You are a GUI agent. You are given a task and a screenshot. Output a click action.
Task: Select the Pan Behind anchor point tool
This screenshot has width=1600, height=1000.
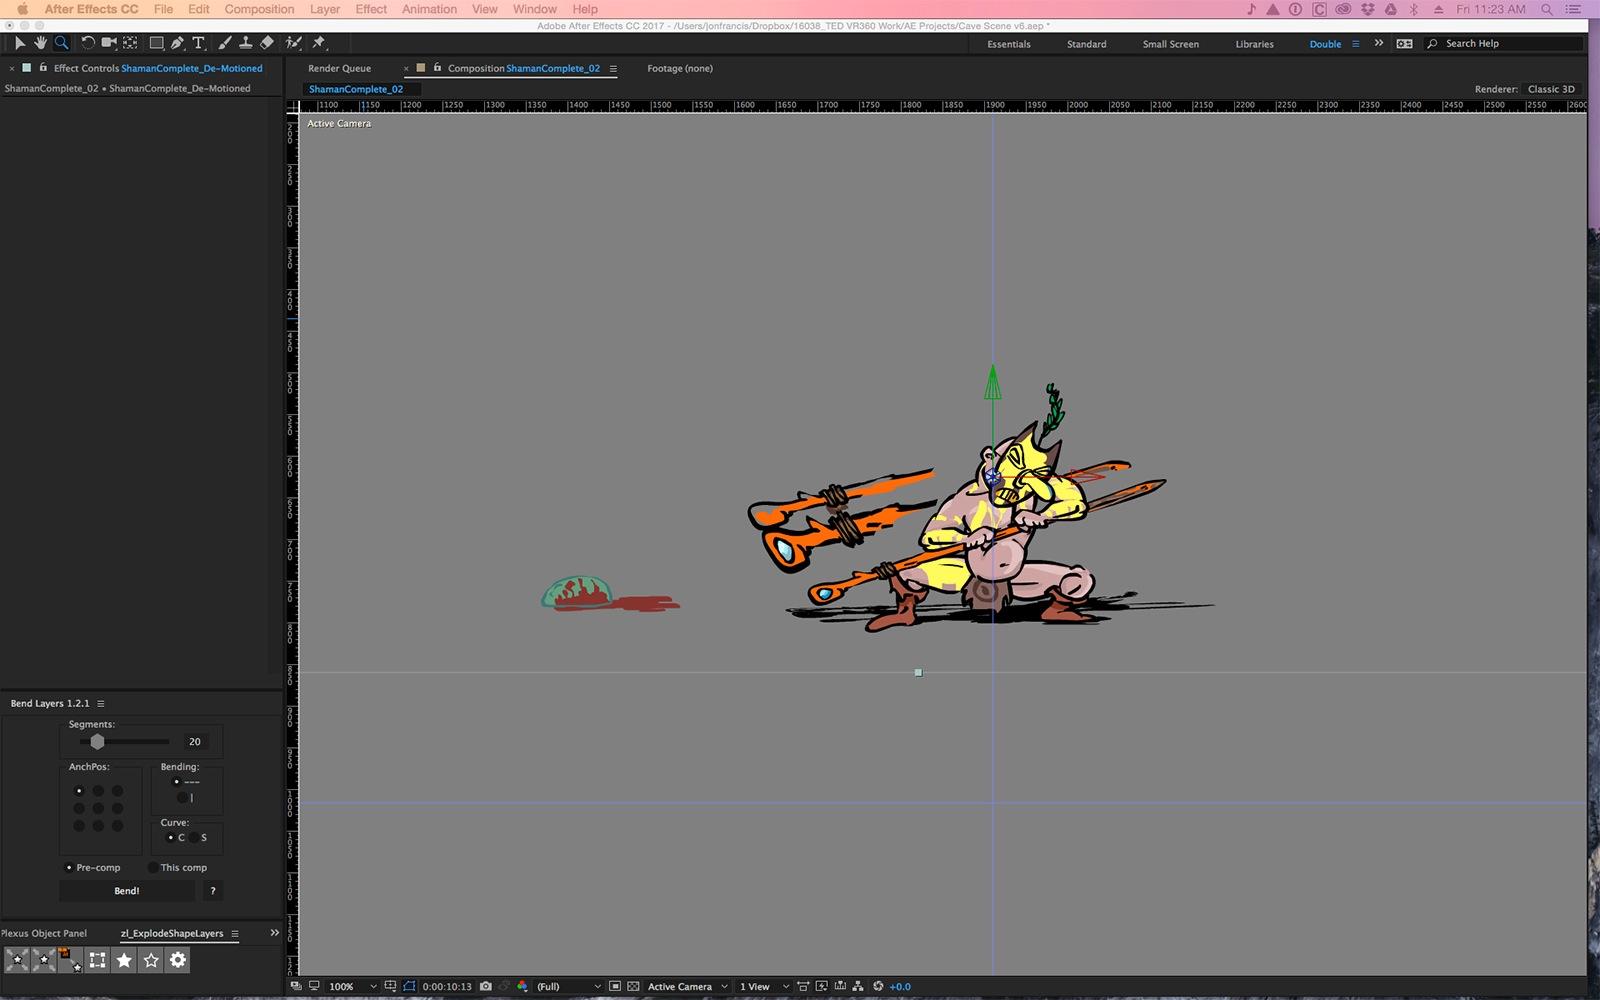pyautogui.click(x=130, y=43)
